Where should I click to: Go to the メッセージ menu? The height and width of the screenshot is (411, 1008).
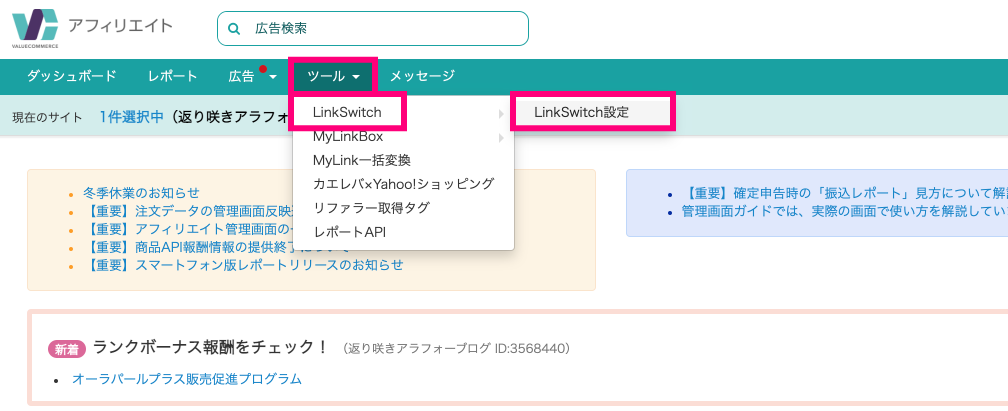pos(422,77)
